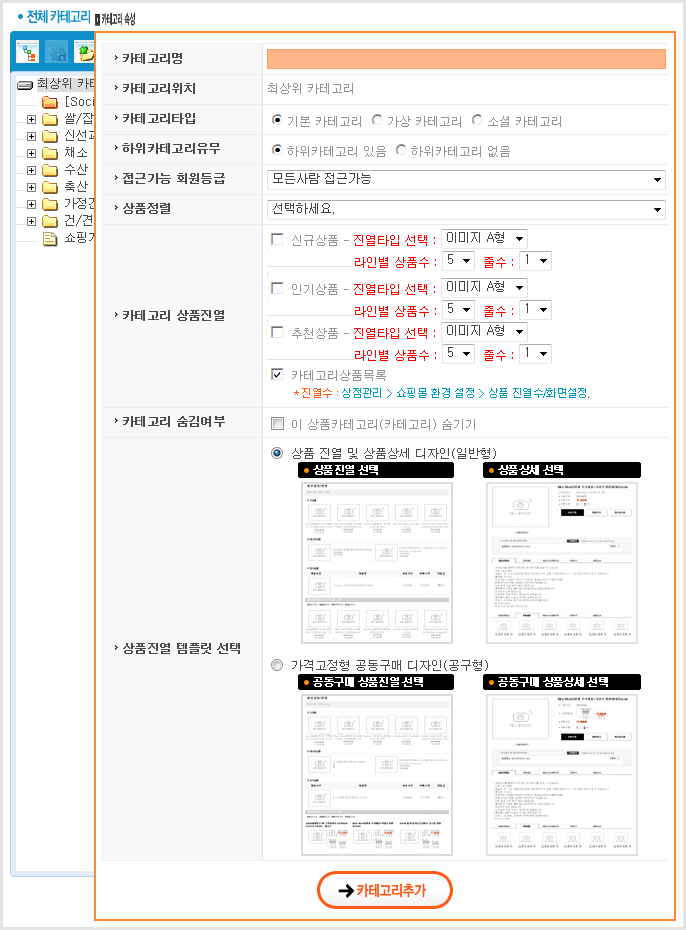Click the 전체 카테고리 heading
This screenshot has width=686, height=930.
(59, 17)
